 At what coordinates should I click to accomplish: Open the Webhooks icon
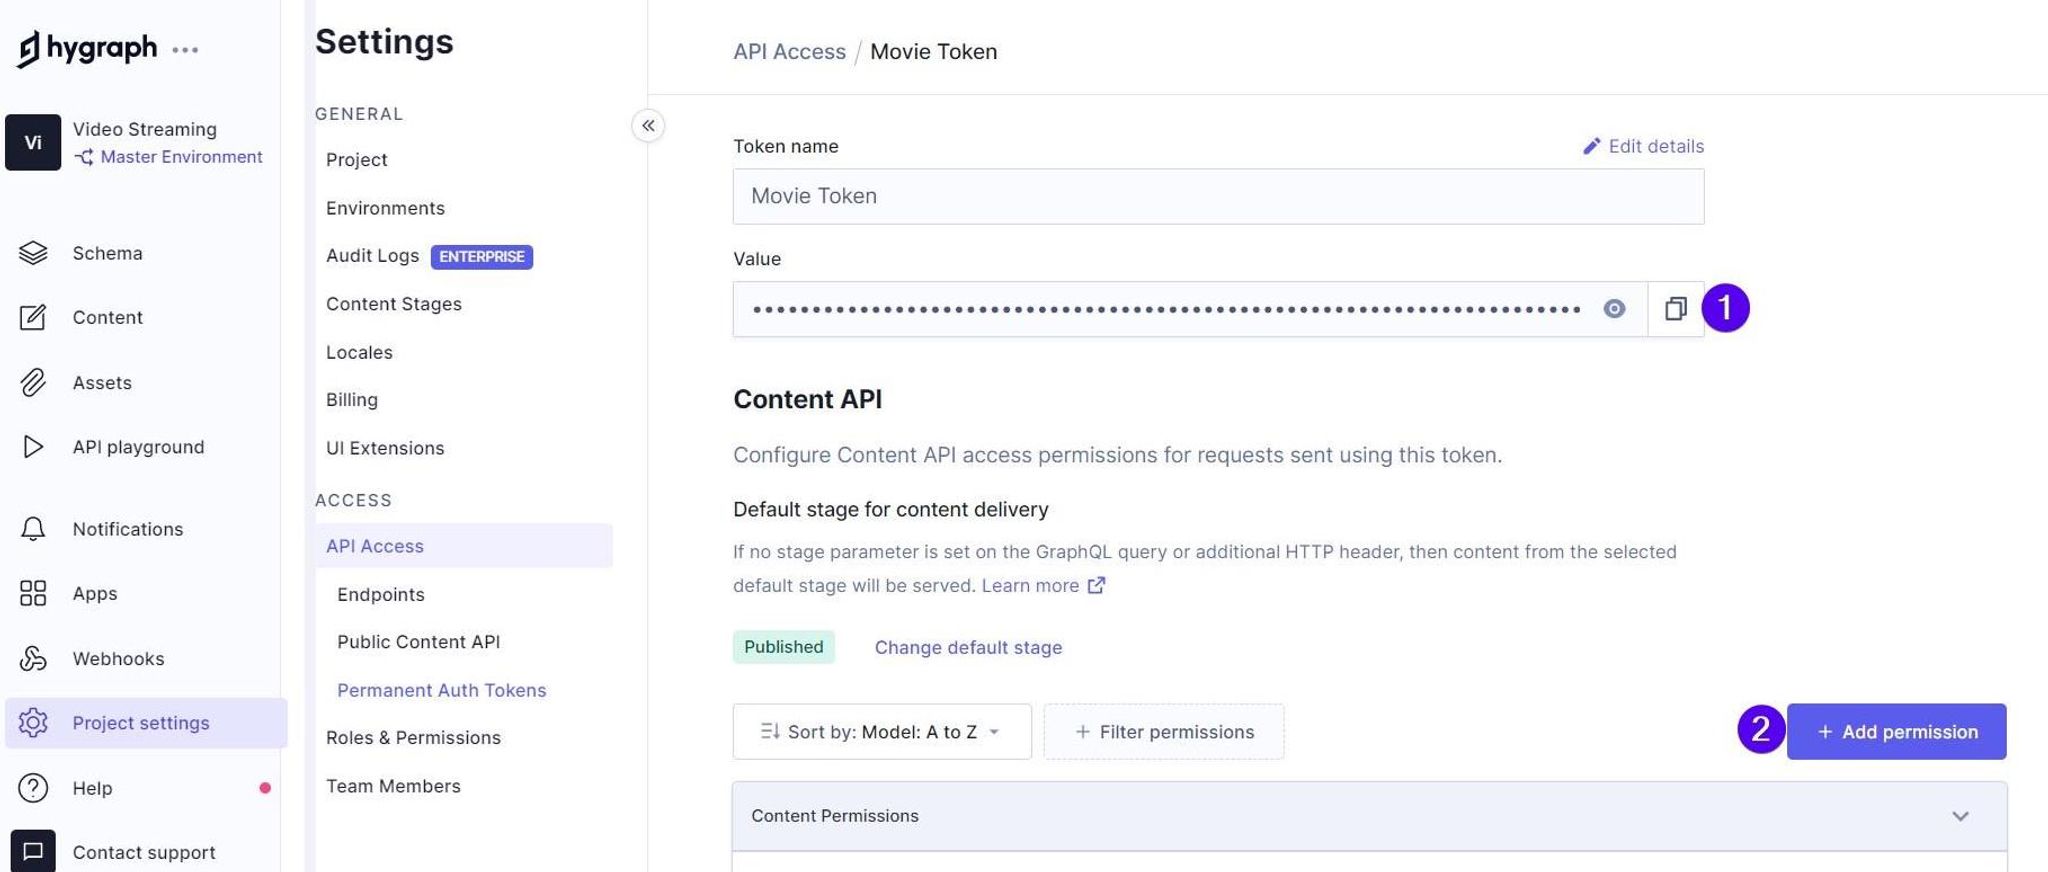(x=33, y=658)
